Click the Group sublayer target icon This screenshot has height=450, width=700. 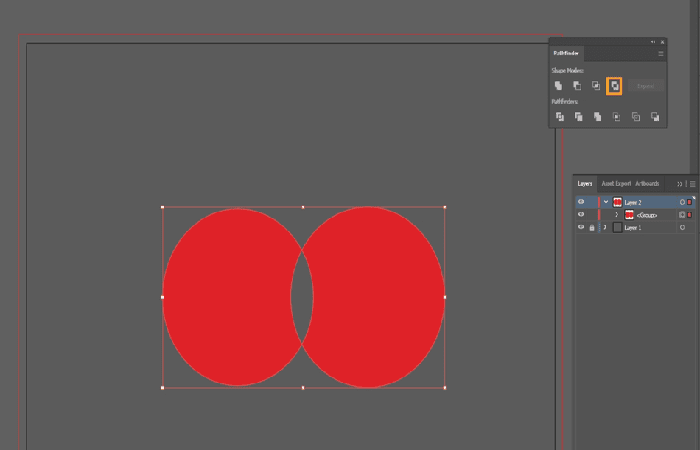pyautogui.click(x=682, y=215)
